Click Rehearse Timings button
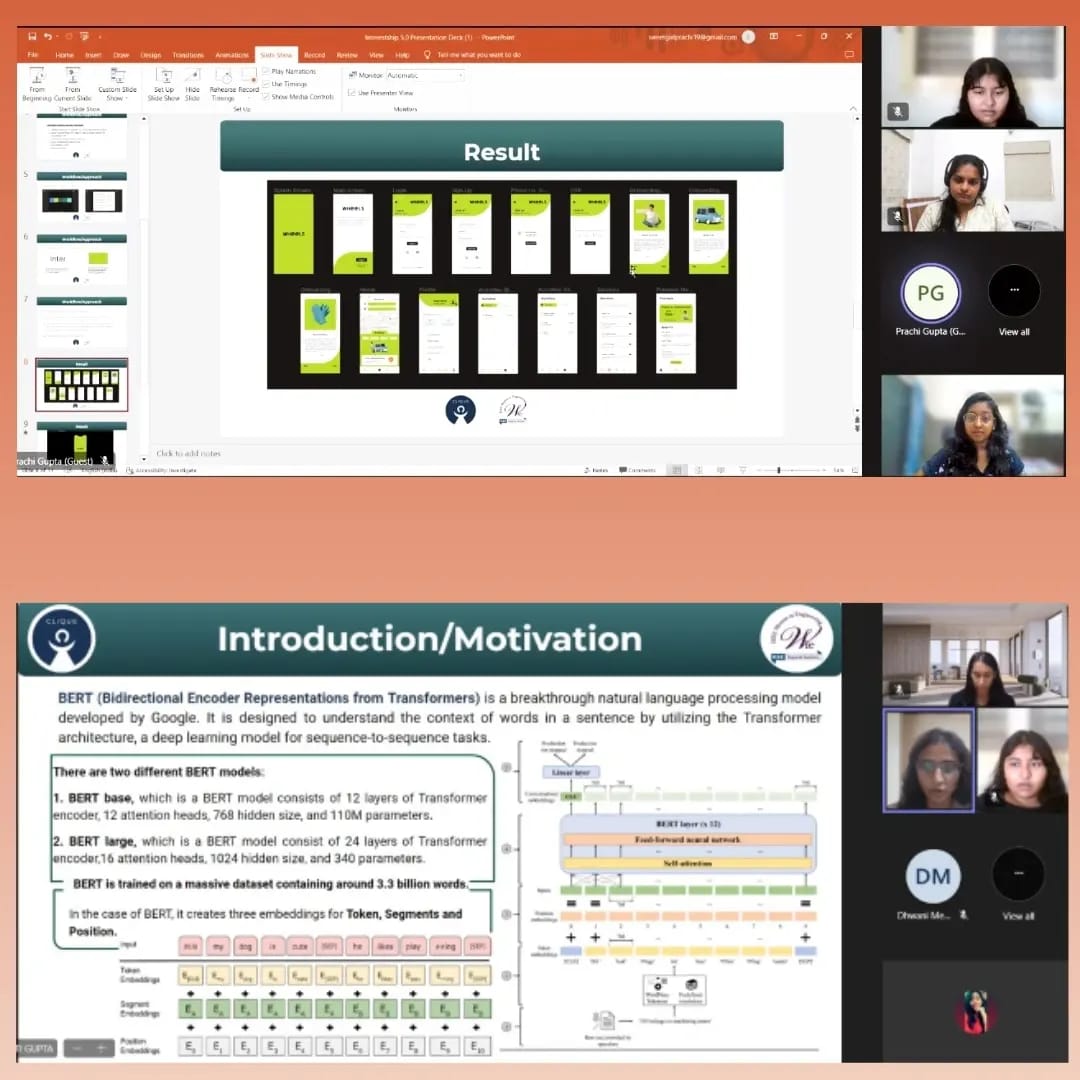Image resolution: width=1080 pixels, height=1080 pixels. click(x=223, y=85)
